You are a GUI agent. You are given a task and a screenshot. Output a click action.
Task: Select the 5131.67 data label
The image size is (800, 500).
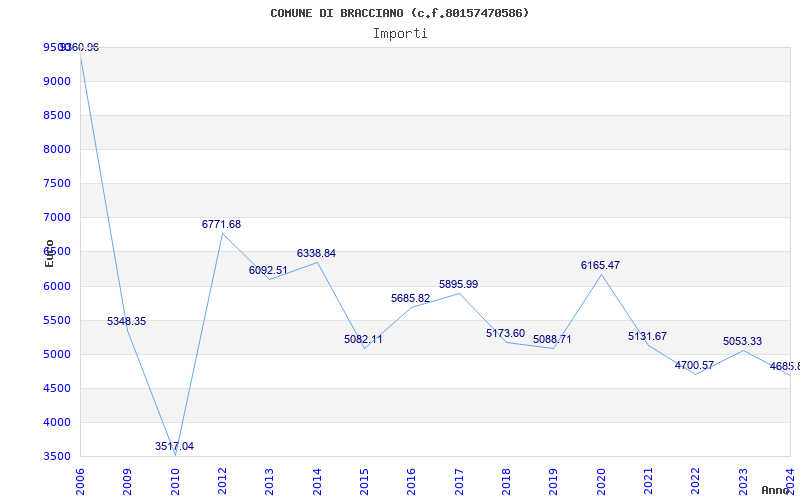647,336
